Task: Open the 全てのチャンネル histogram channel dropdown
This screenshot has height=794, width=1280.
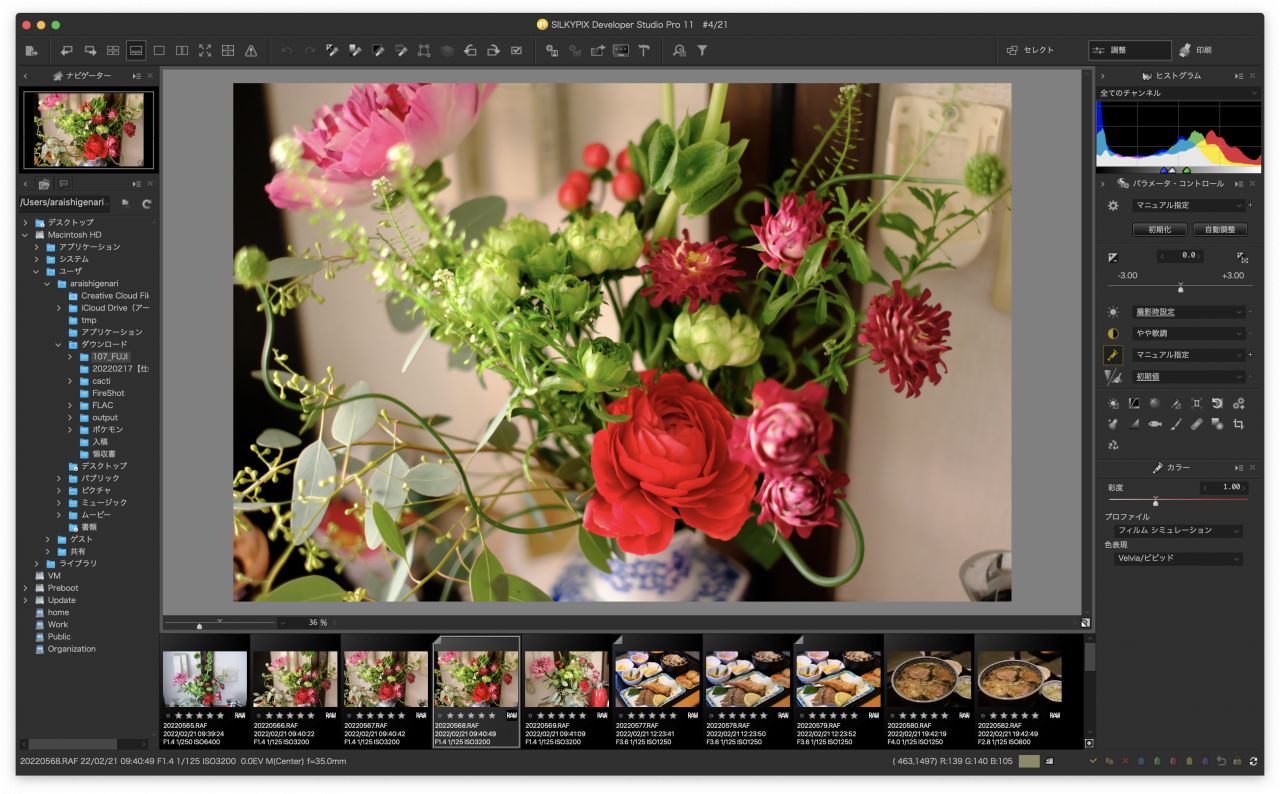Action: click(1178, 93)
